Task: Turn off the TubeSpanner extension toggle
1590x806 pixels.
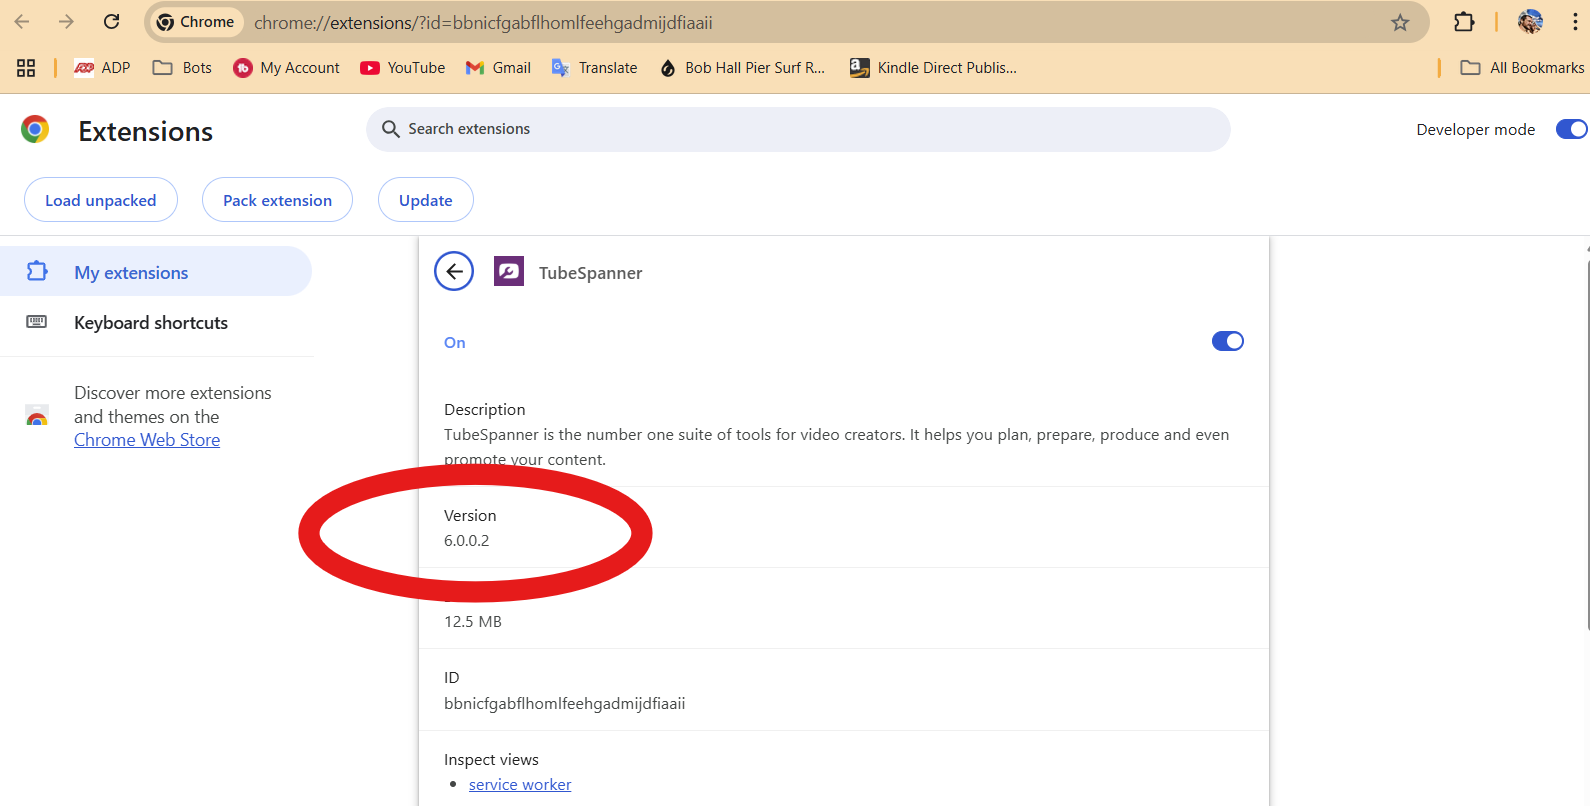Action: pos(1228,341)
